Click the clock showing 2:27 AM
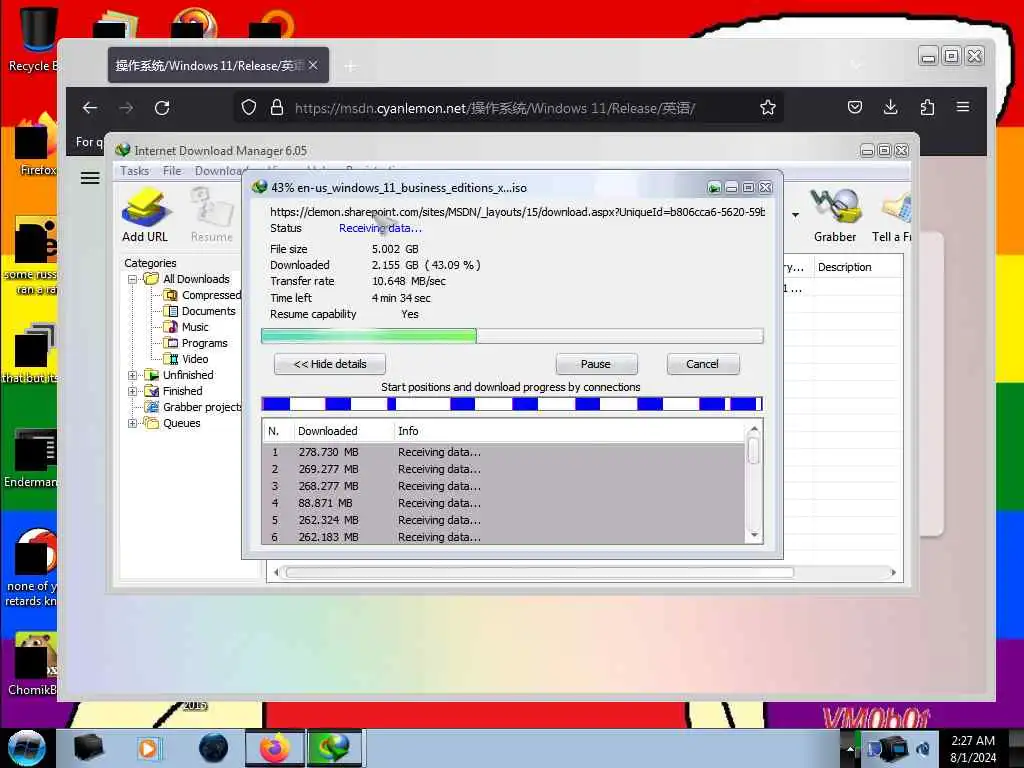 pyautogui.click(x=973, y=741)
